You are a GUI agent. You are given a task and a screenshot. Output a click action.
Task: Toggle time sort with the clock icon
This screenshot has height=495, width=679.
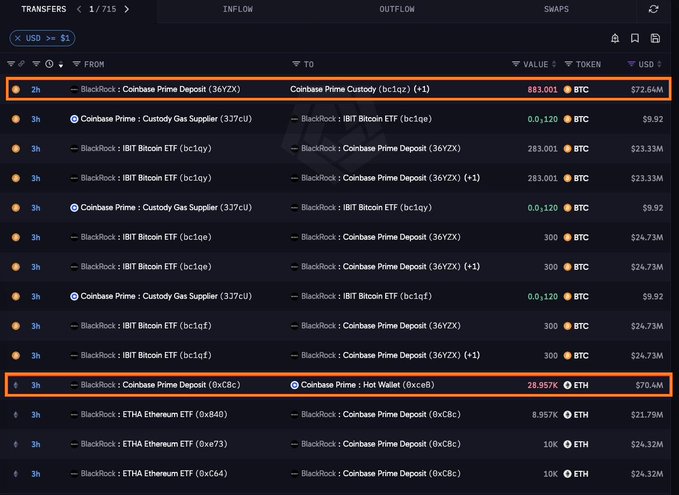(x=49, y=64)
